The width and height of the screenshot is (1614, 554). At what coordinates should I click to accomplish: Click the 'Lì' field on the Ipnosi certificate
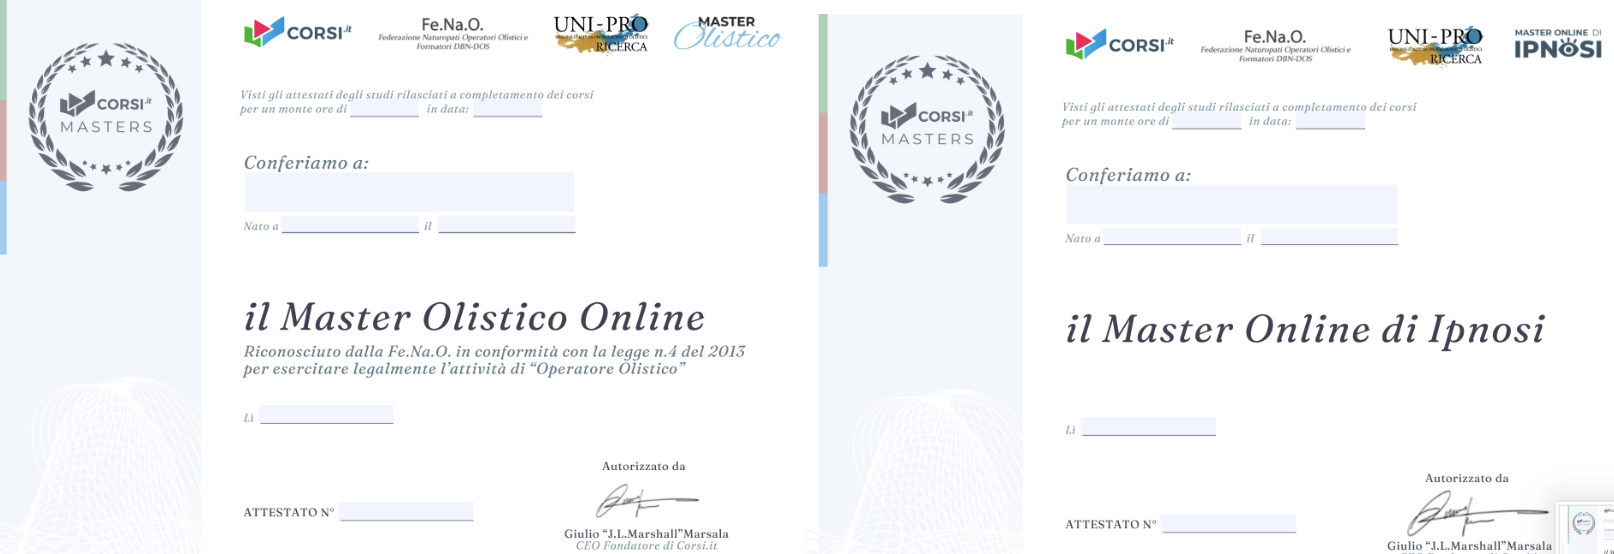click(x=1148, y=427)
